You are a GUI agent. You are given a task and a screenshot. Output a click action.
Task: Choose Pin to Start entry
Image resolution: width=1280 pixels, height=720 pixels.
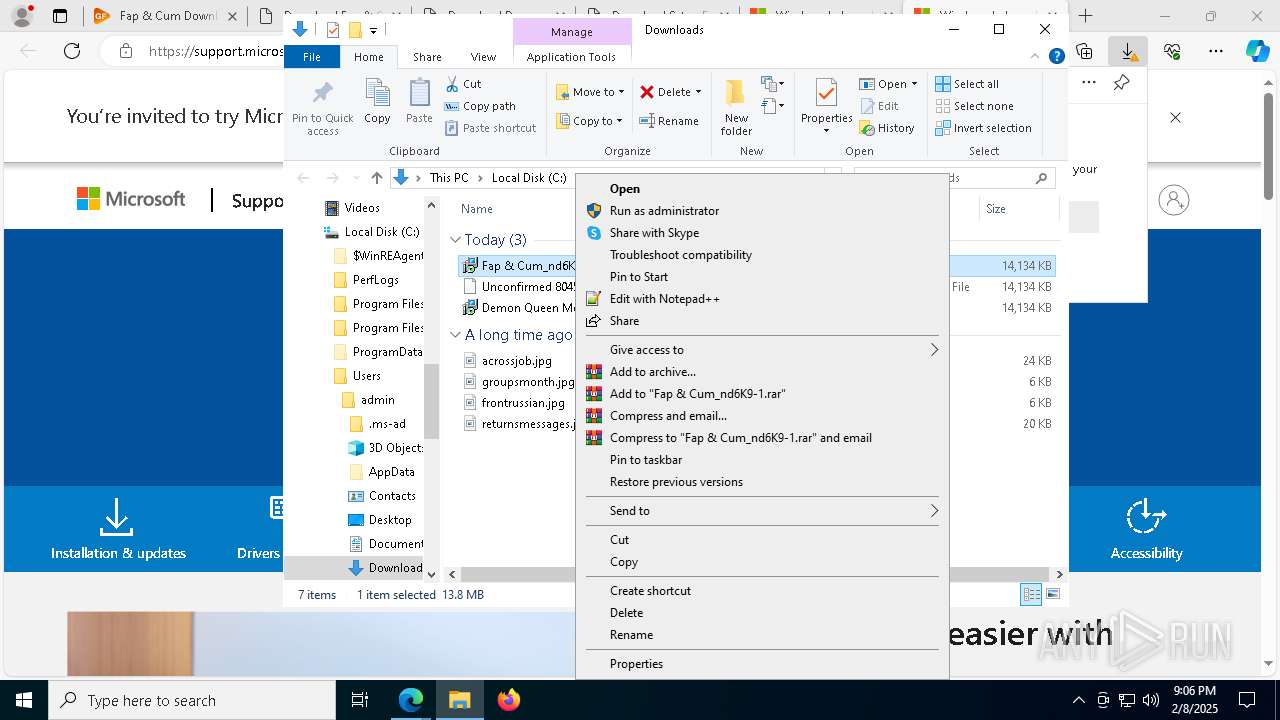(x=760, y=277)
